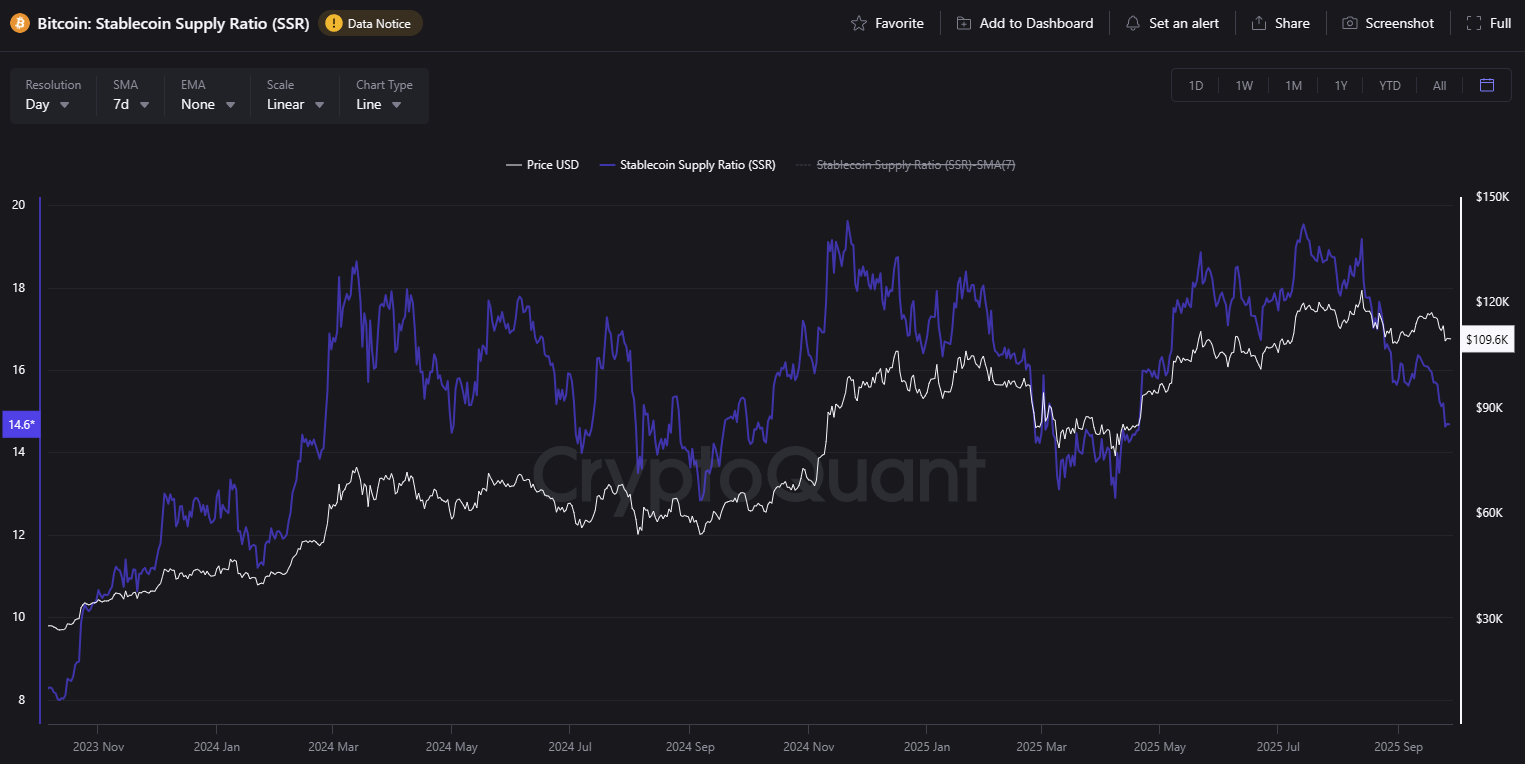1525x764 pixels.
Task: Click the $109.6K price label on right axis
Action: [1488, 340]
